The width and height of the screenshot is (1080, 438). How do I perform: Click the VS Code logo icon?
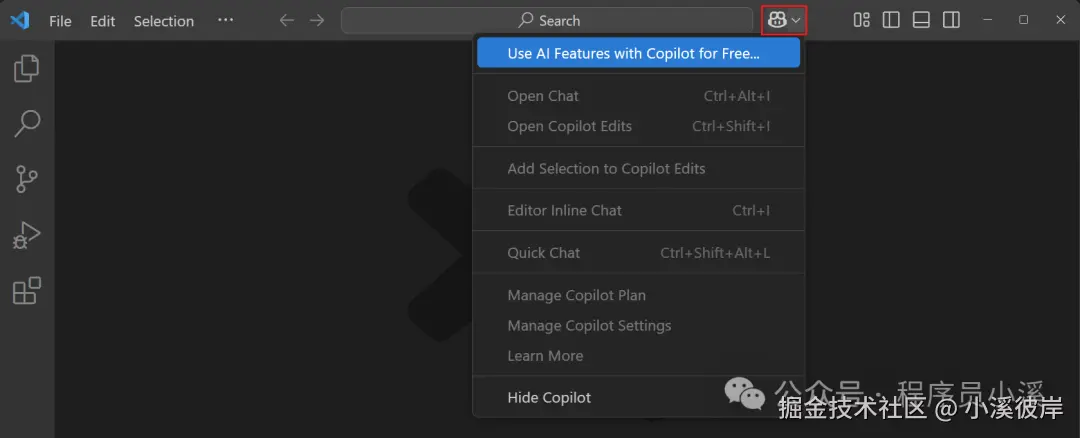coord(20,20)
